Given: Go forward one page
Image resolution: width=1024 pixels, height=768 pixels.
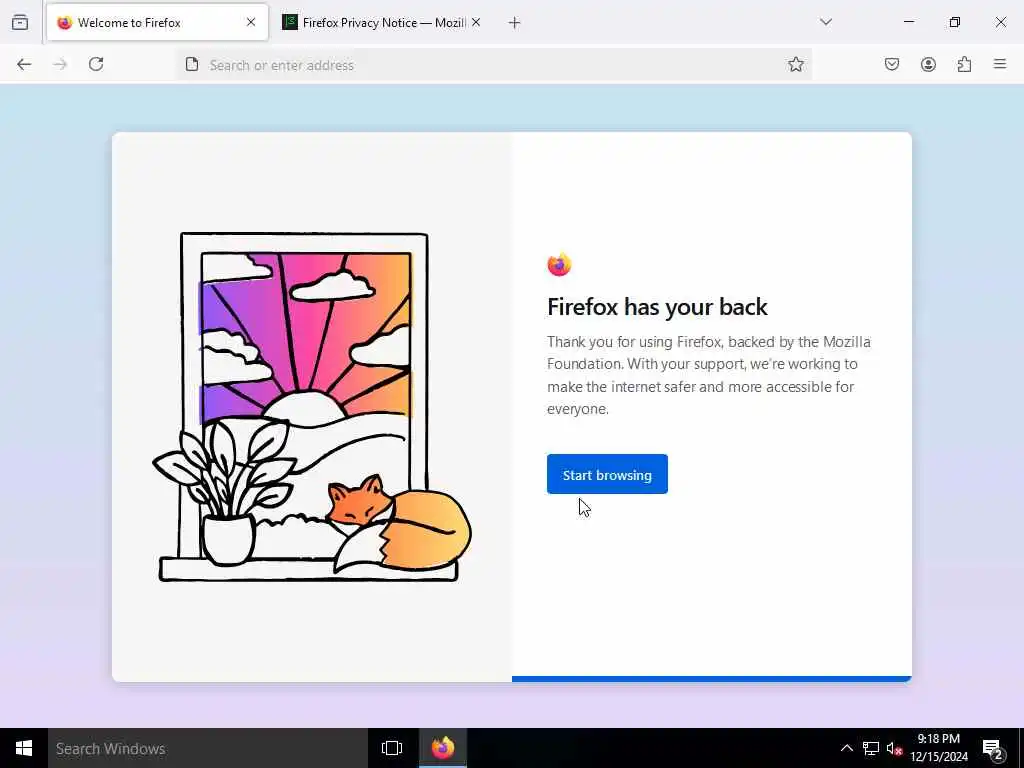Looking at the screenshot, I should [60, 64].
